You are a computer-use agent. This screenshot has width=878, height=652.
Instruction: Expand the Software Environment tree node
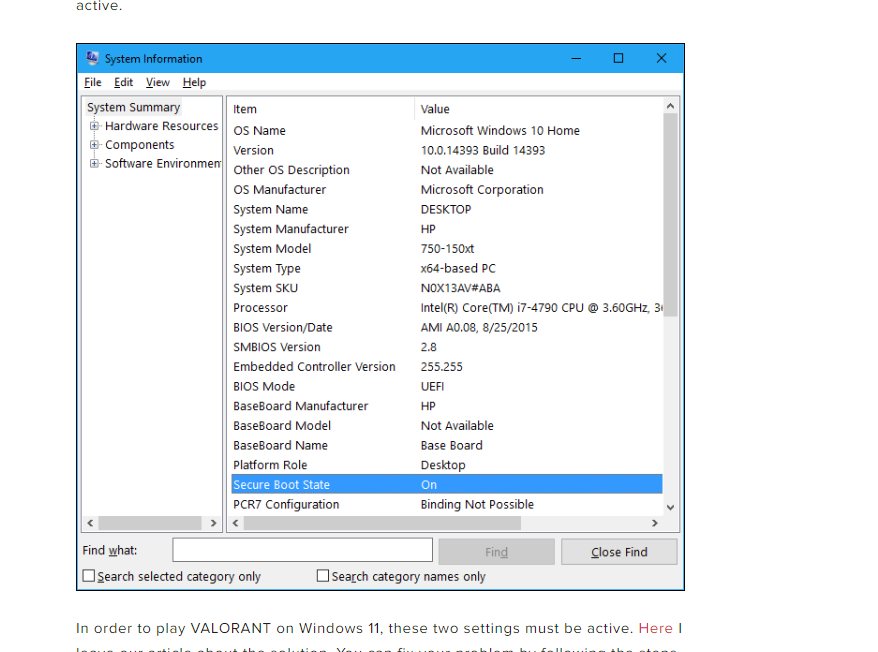point(95,163)
